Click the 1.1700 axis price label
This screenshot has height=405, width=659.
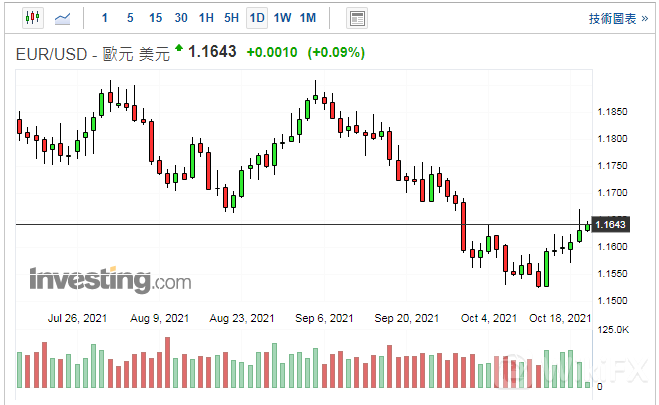(612, 193)
